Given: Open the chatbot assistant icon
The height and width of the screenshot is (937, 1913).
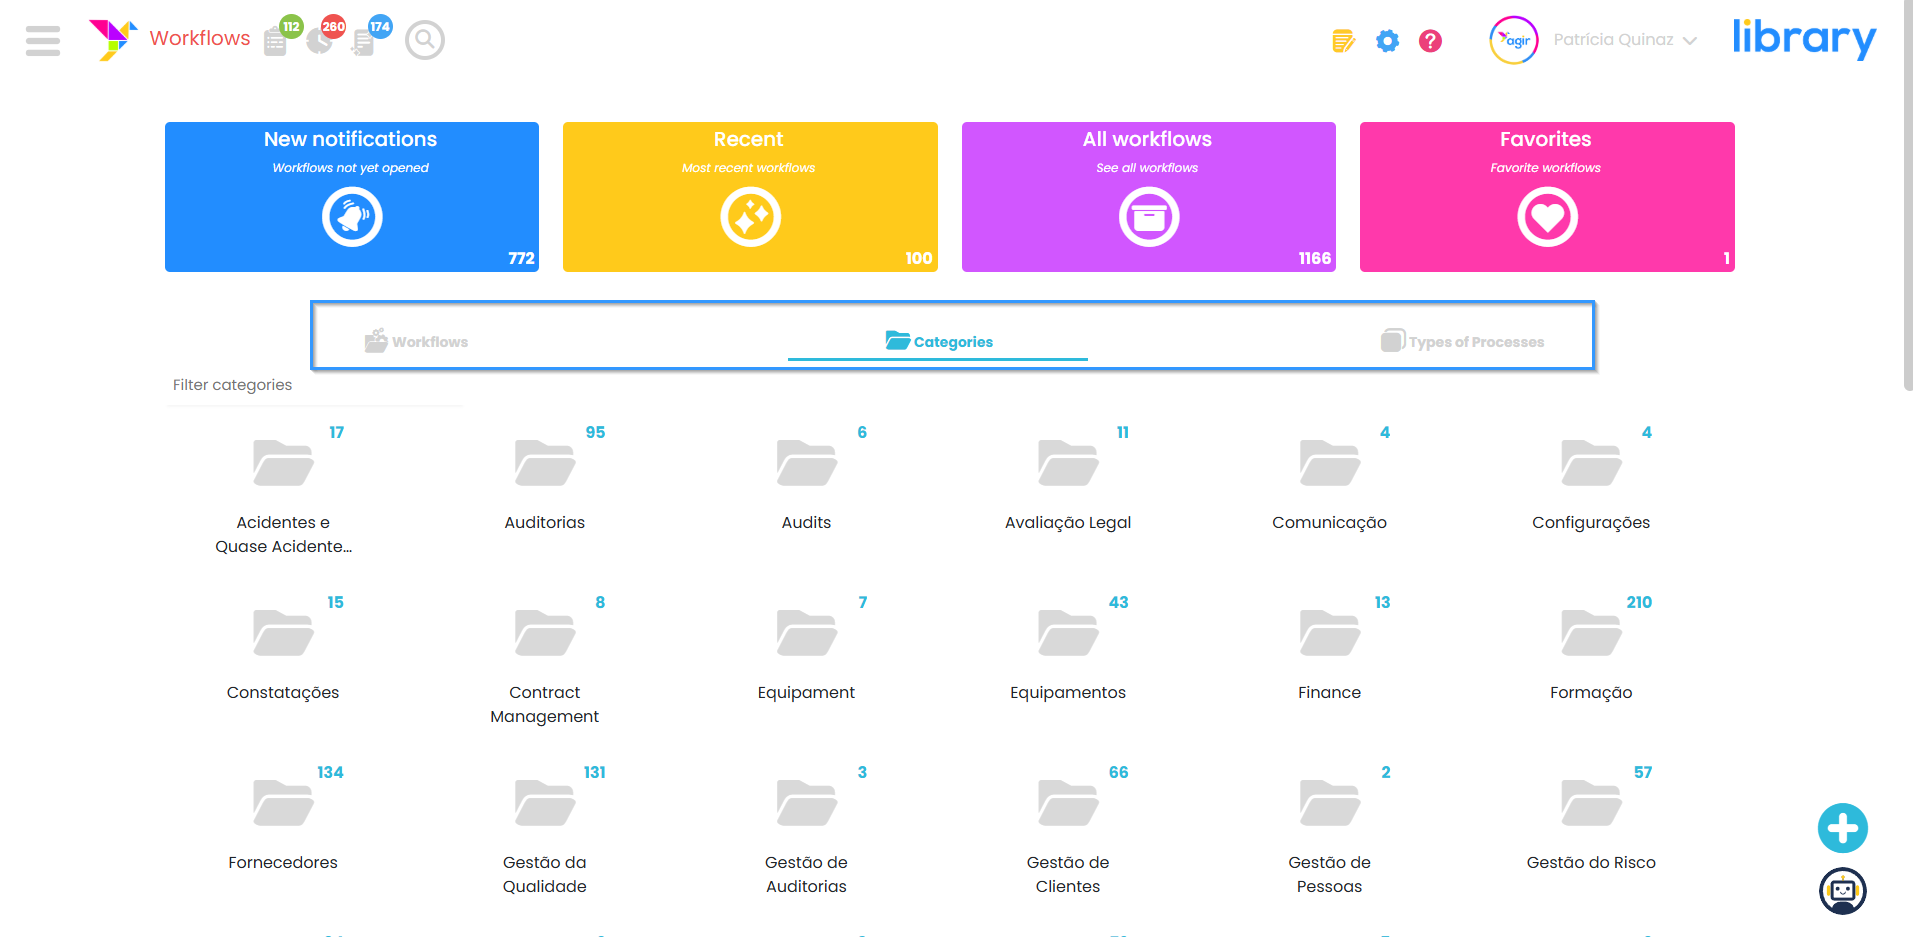Looking at the screenshot, I should pyautogui.click(x=1843, y=891).
